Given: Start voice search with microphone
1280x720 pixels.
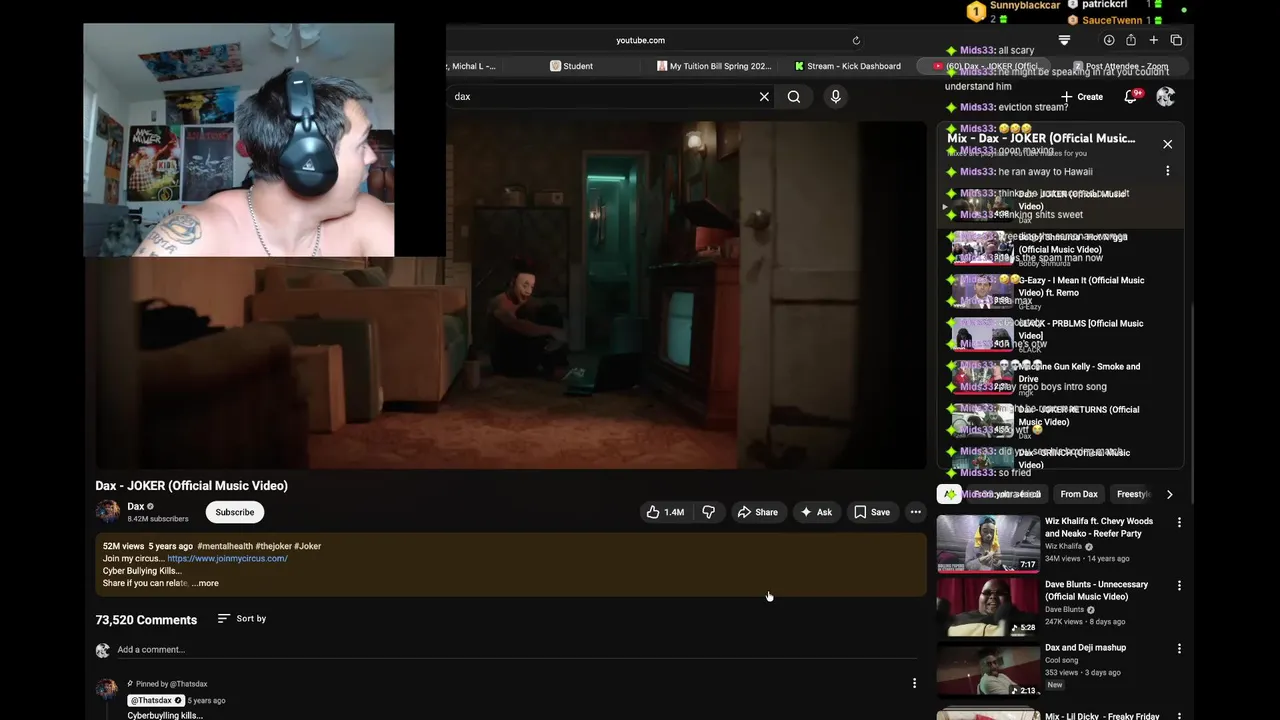Looking at the screenshot, I should pyautogui.click(x=836, y=97).
